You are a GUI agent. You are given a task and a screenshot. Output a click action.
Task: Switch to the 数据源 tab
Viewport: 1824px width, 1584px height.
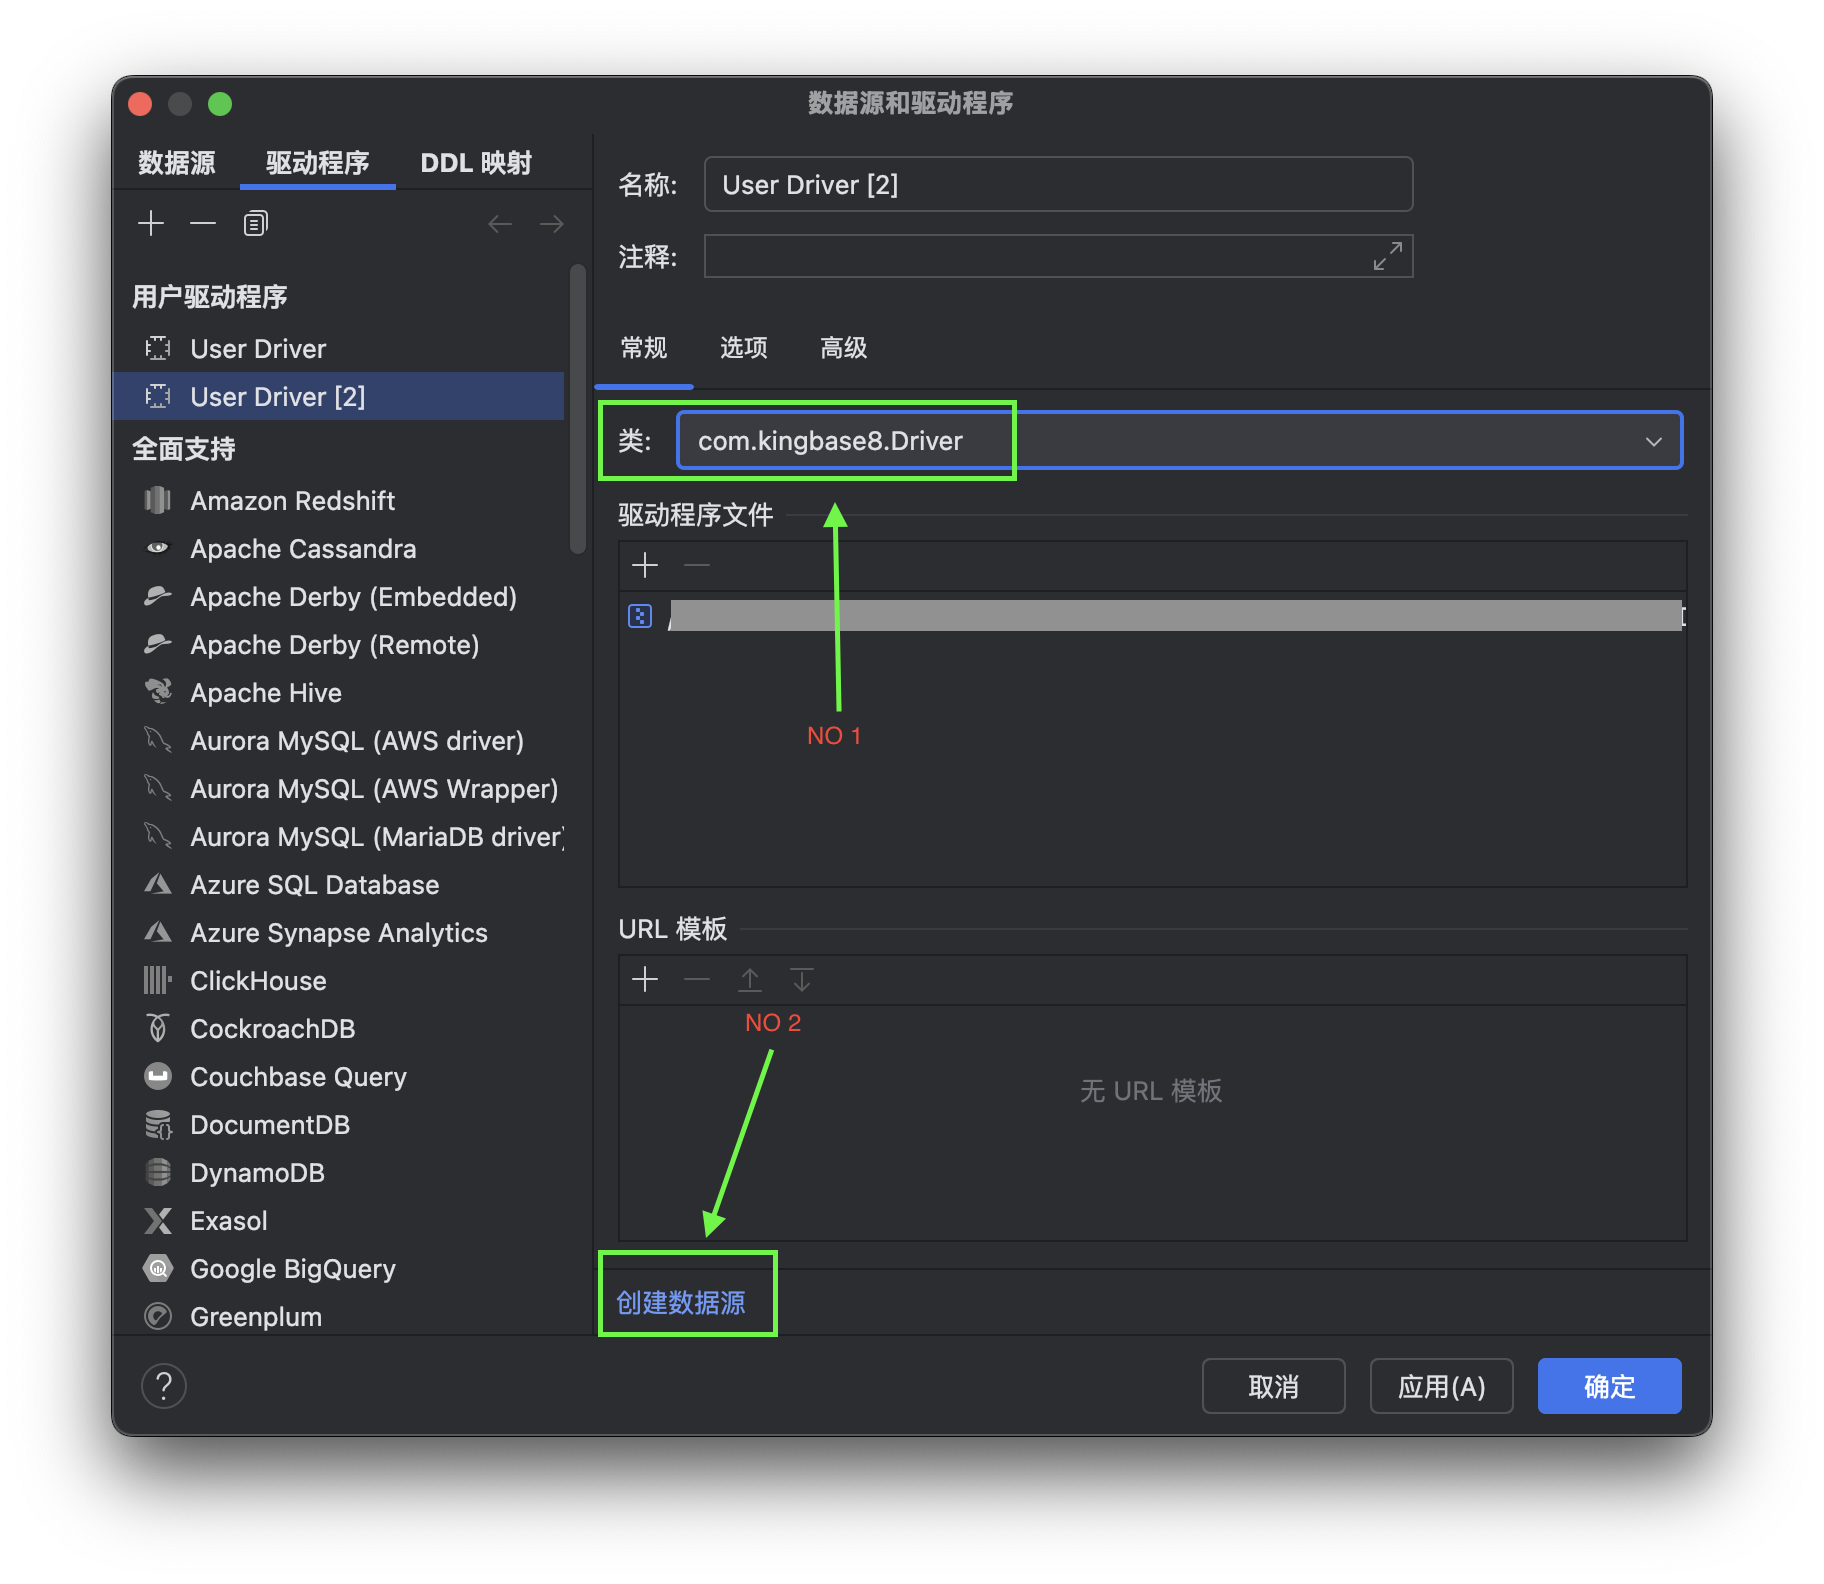click(x=176, y=162)
